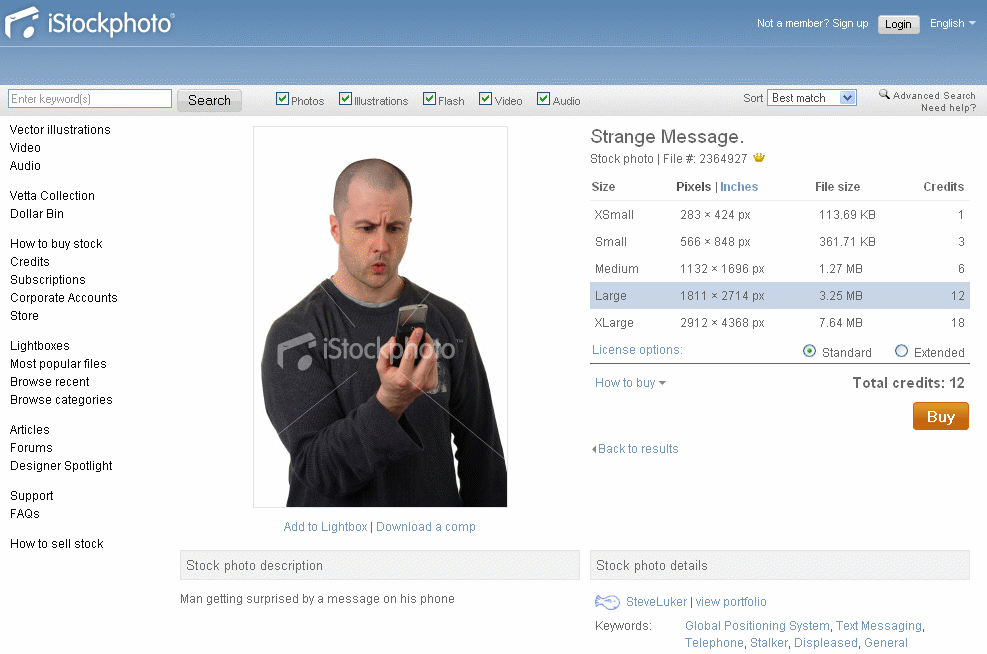
Task: Open the Video sidebar item
Action: coord(25,148)
